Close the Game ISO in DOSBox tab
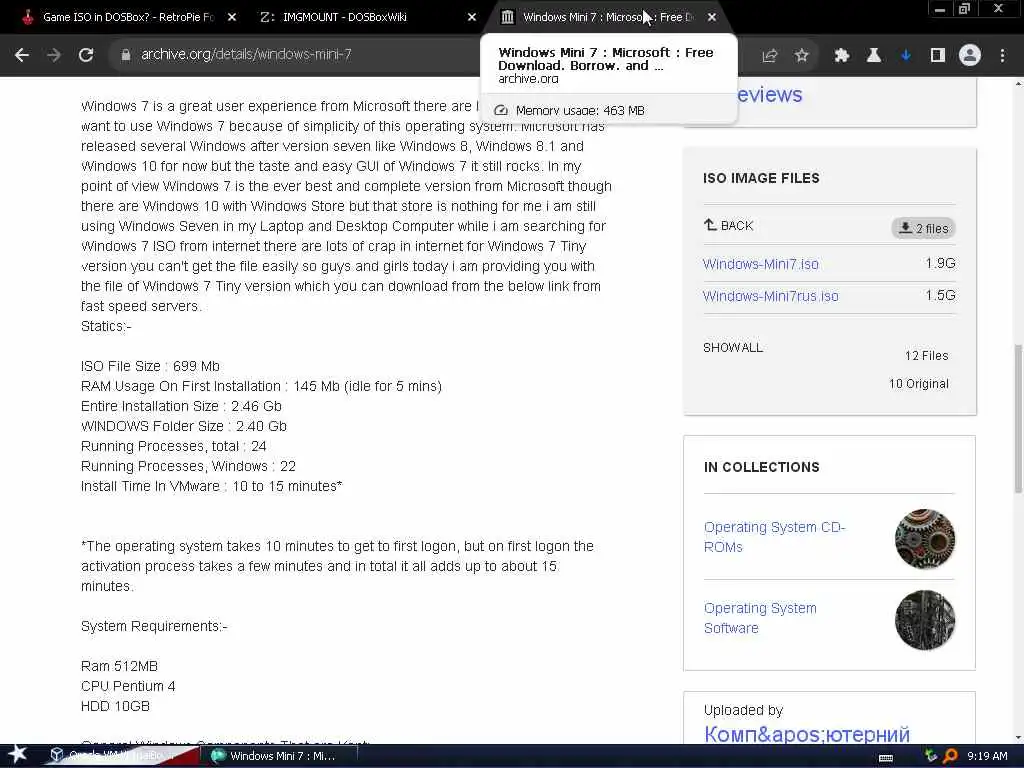 [232, 18]
